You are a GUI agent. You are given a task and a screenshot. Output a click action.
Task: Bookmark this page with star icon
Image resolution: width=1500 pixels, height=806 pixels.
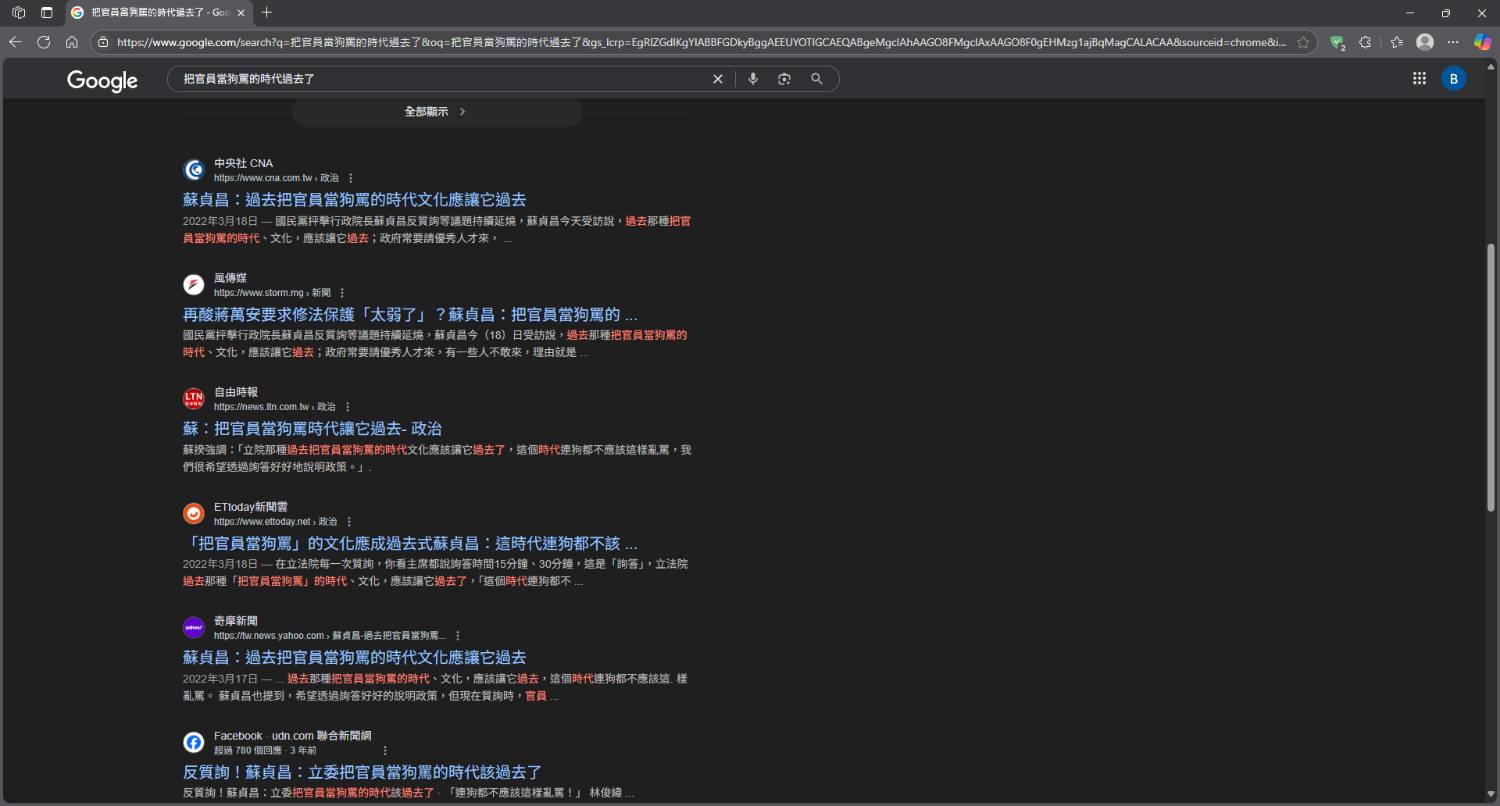point(1303,42)
